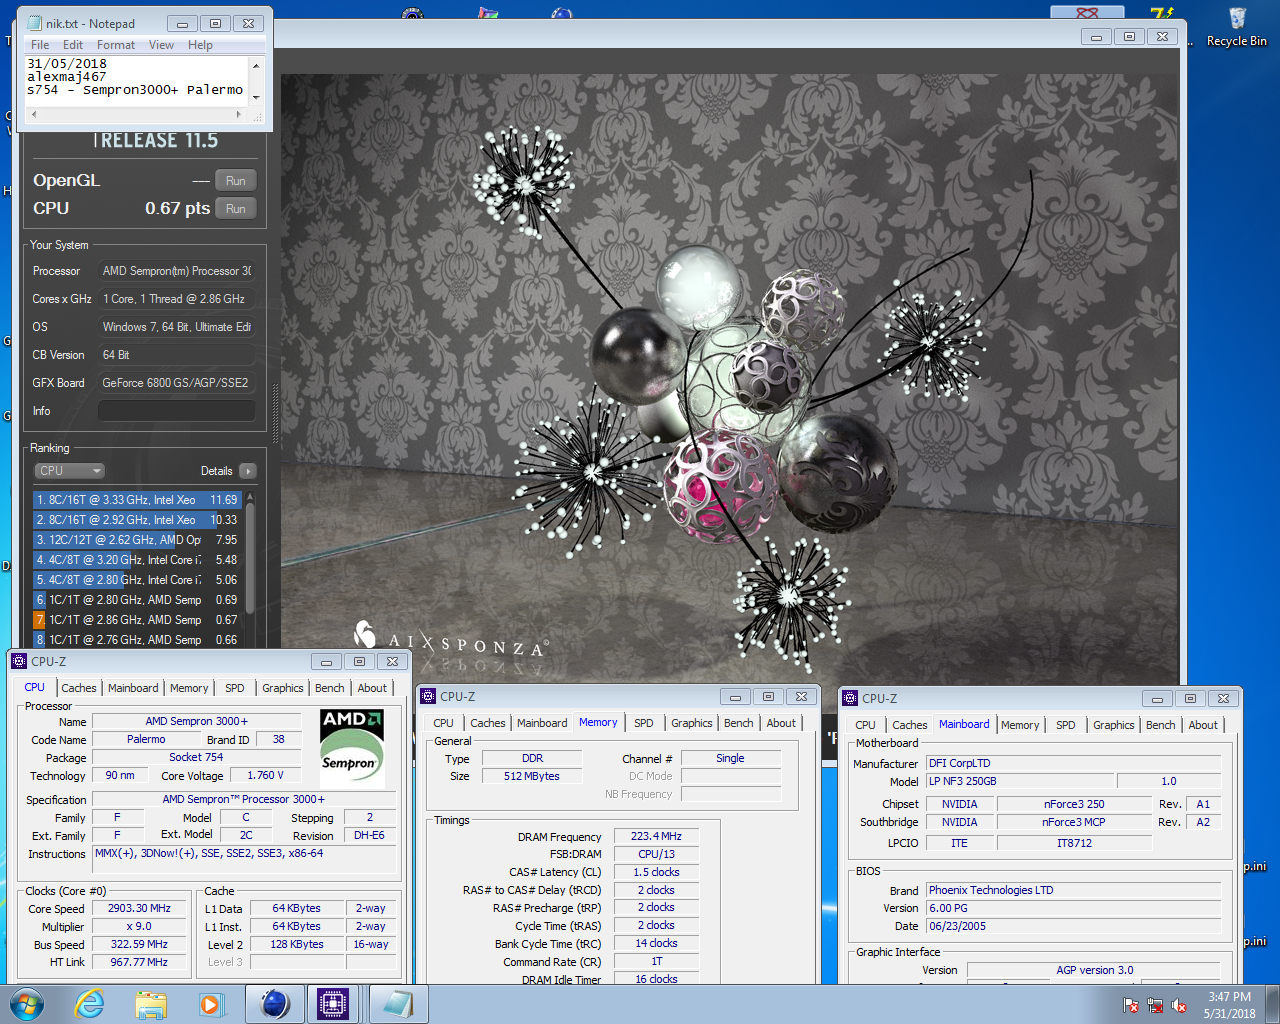Run the OpenGL benchmark in Cinebench
The height and width of the screenshot is (1024, 1280).
click(x=236, y=181)
